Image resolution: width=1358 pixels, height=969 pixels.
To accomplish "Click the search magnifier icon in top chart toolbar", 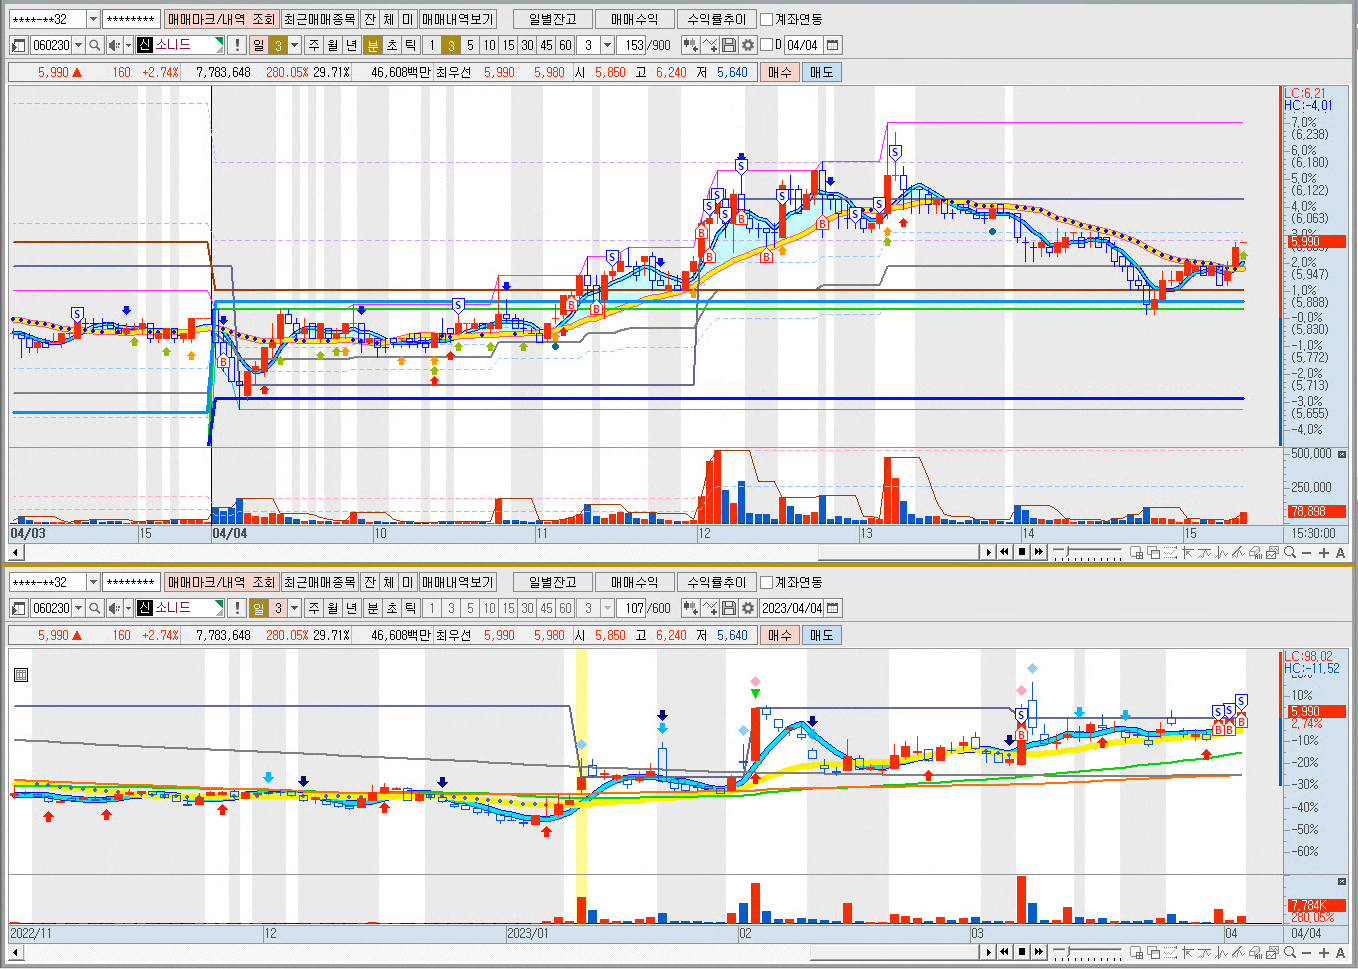I will click(x=95, y=45).
